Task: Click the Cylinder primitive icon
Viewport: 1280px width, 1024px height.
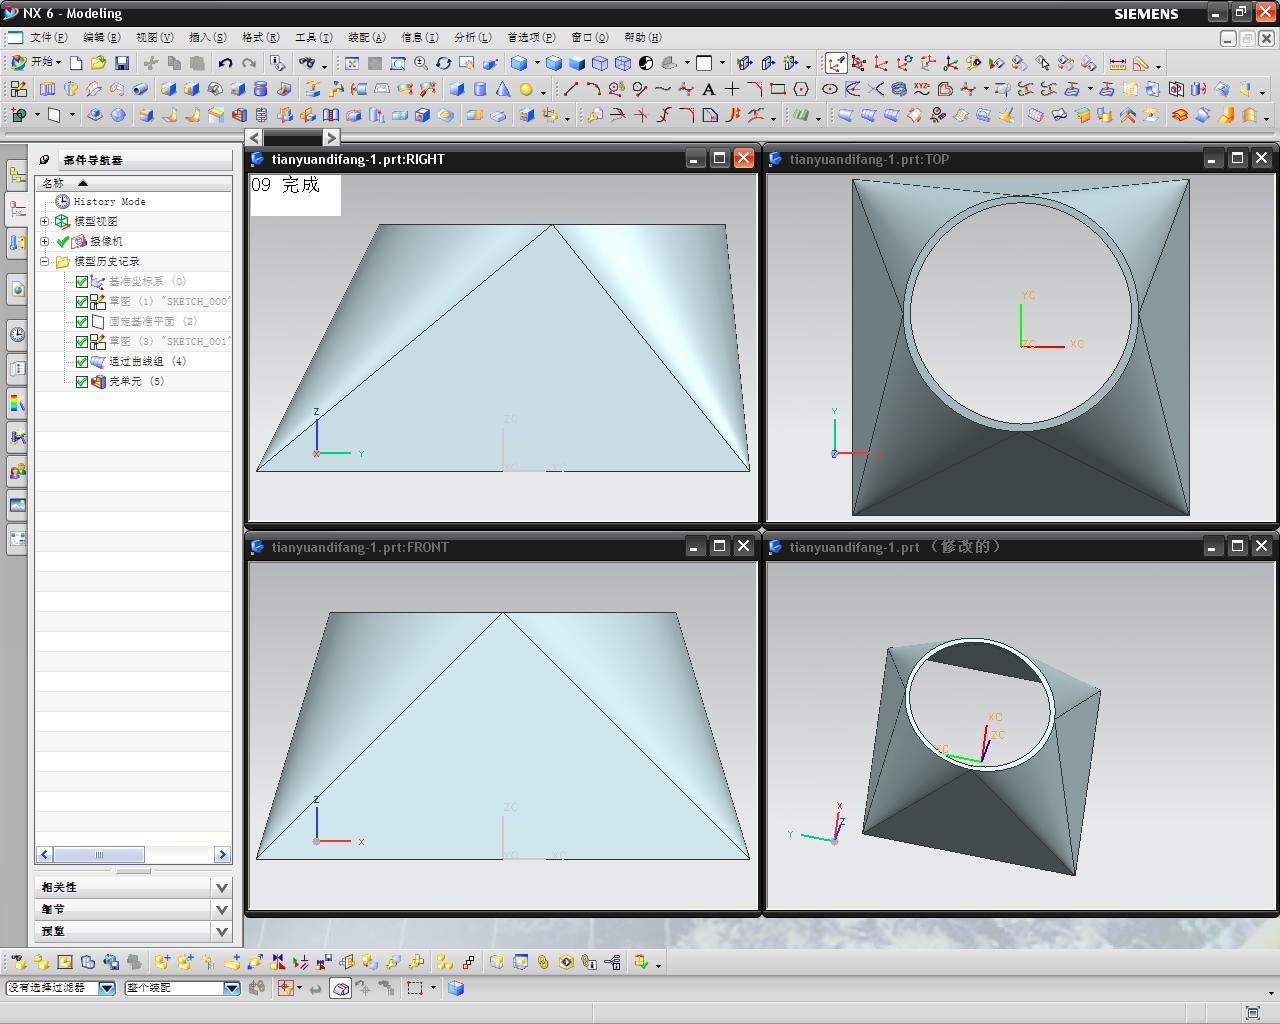Action: tap(480, 89)
